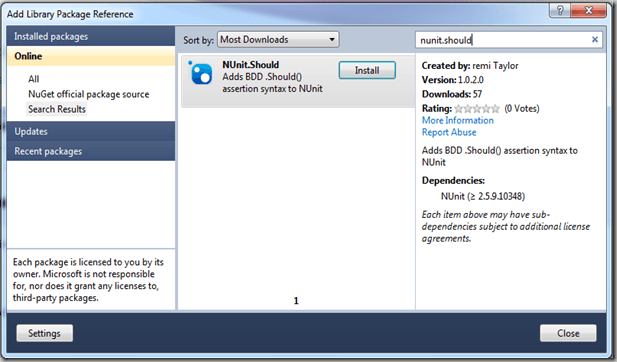Click the sub-dependencies italic note

pyautogui.click(x=506, y=227)
